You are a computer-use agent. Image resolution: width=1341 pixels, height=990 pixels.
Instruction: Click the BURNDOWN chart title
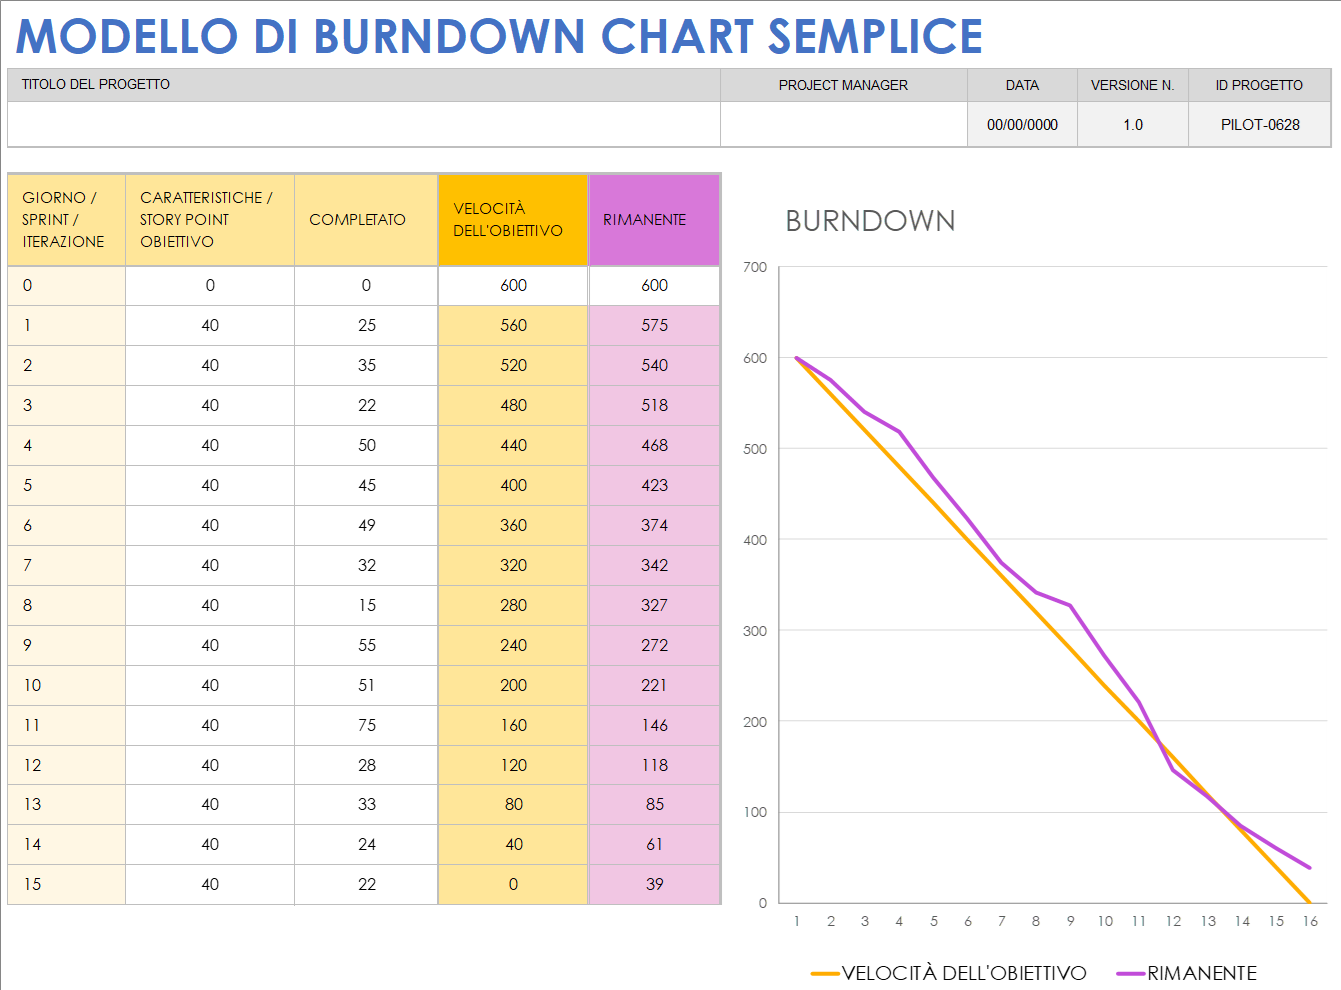(869, 222)
